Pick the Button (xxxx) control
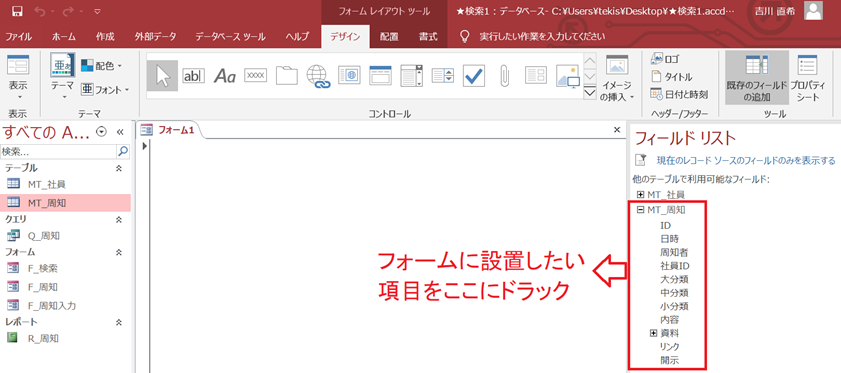 tap(256, 76)
